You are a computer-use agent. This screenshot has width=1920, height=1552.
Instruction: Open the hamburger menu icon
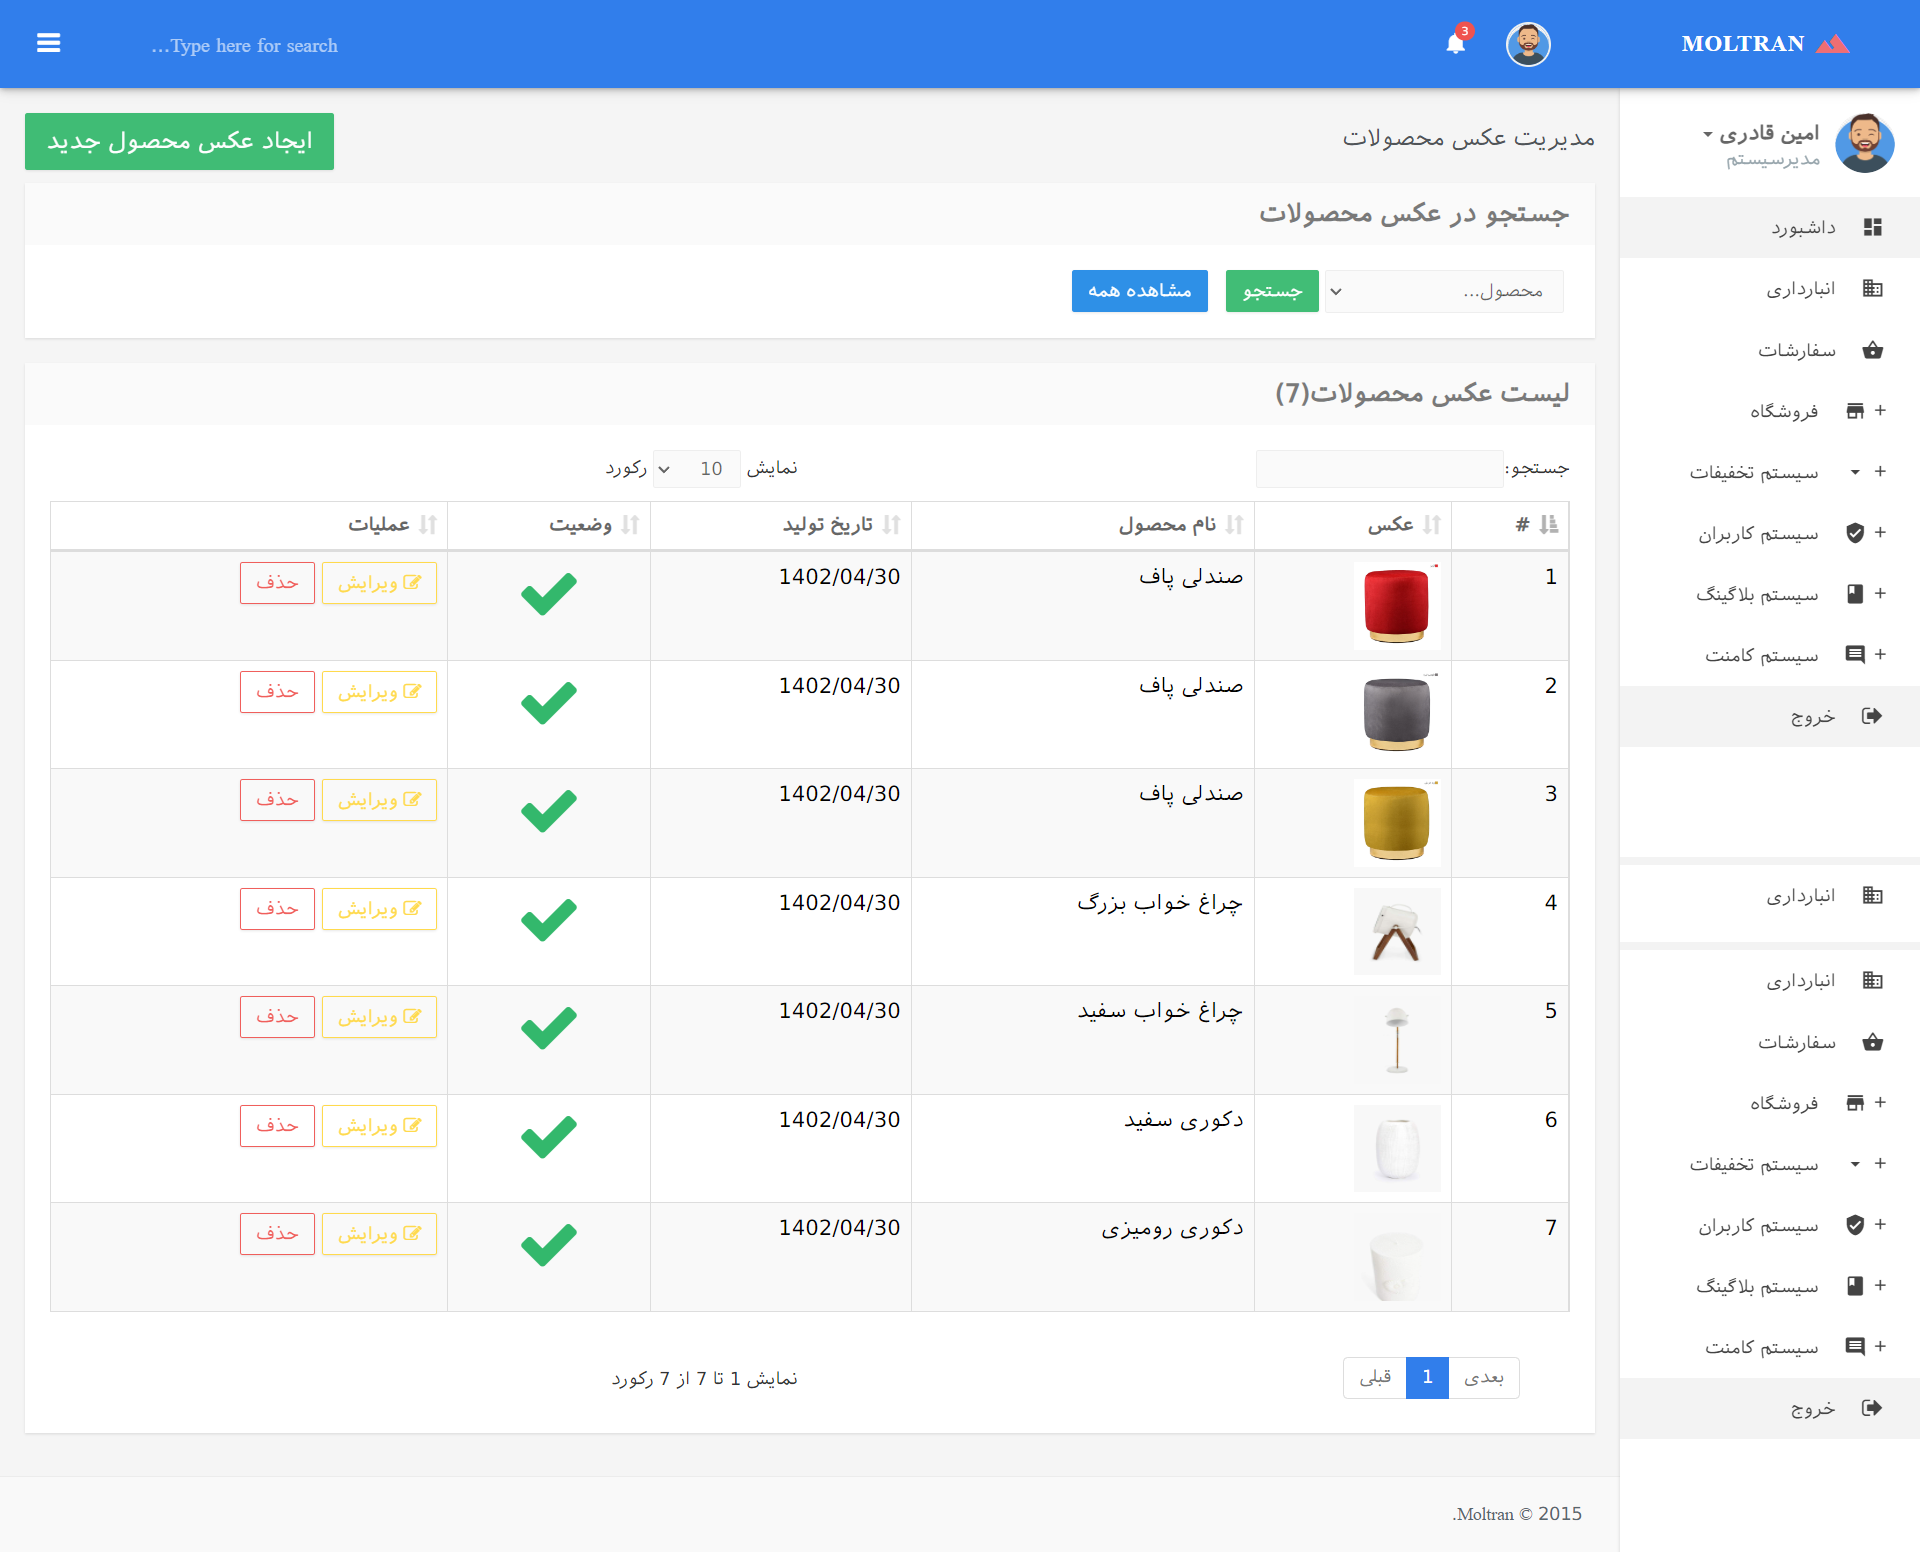[48, 43]
